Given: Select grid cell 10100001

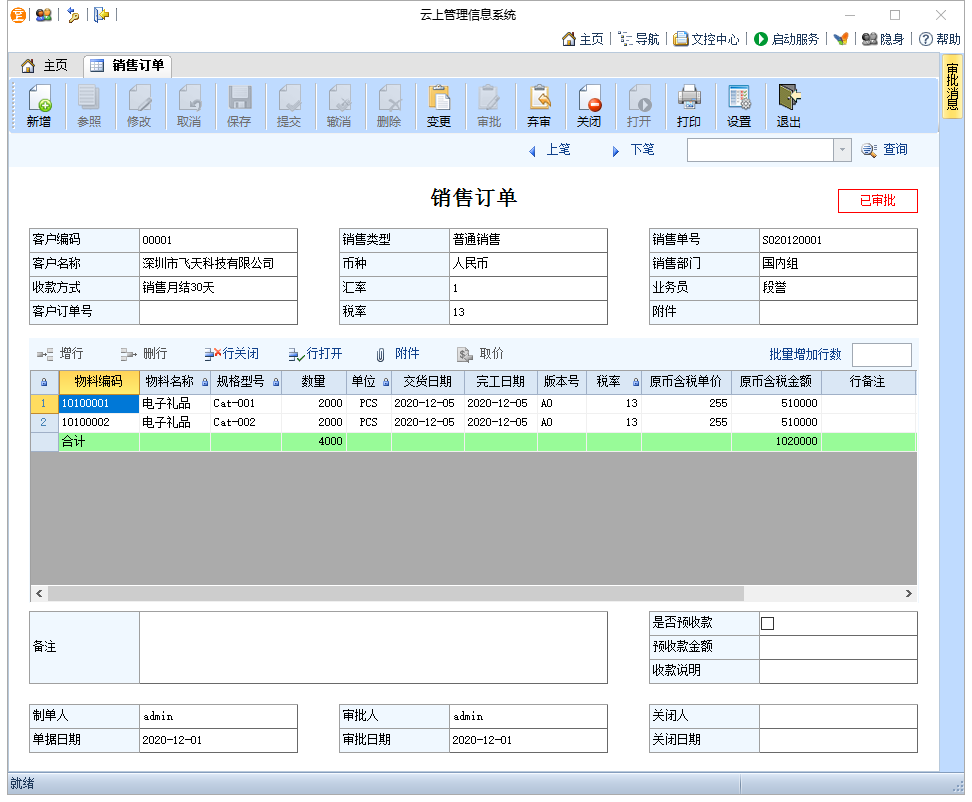Looking at the screenshot, I should point(99,403).
